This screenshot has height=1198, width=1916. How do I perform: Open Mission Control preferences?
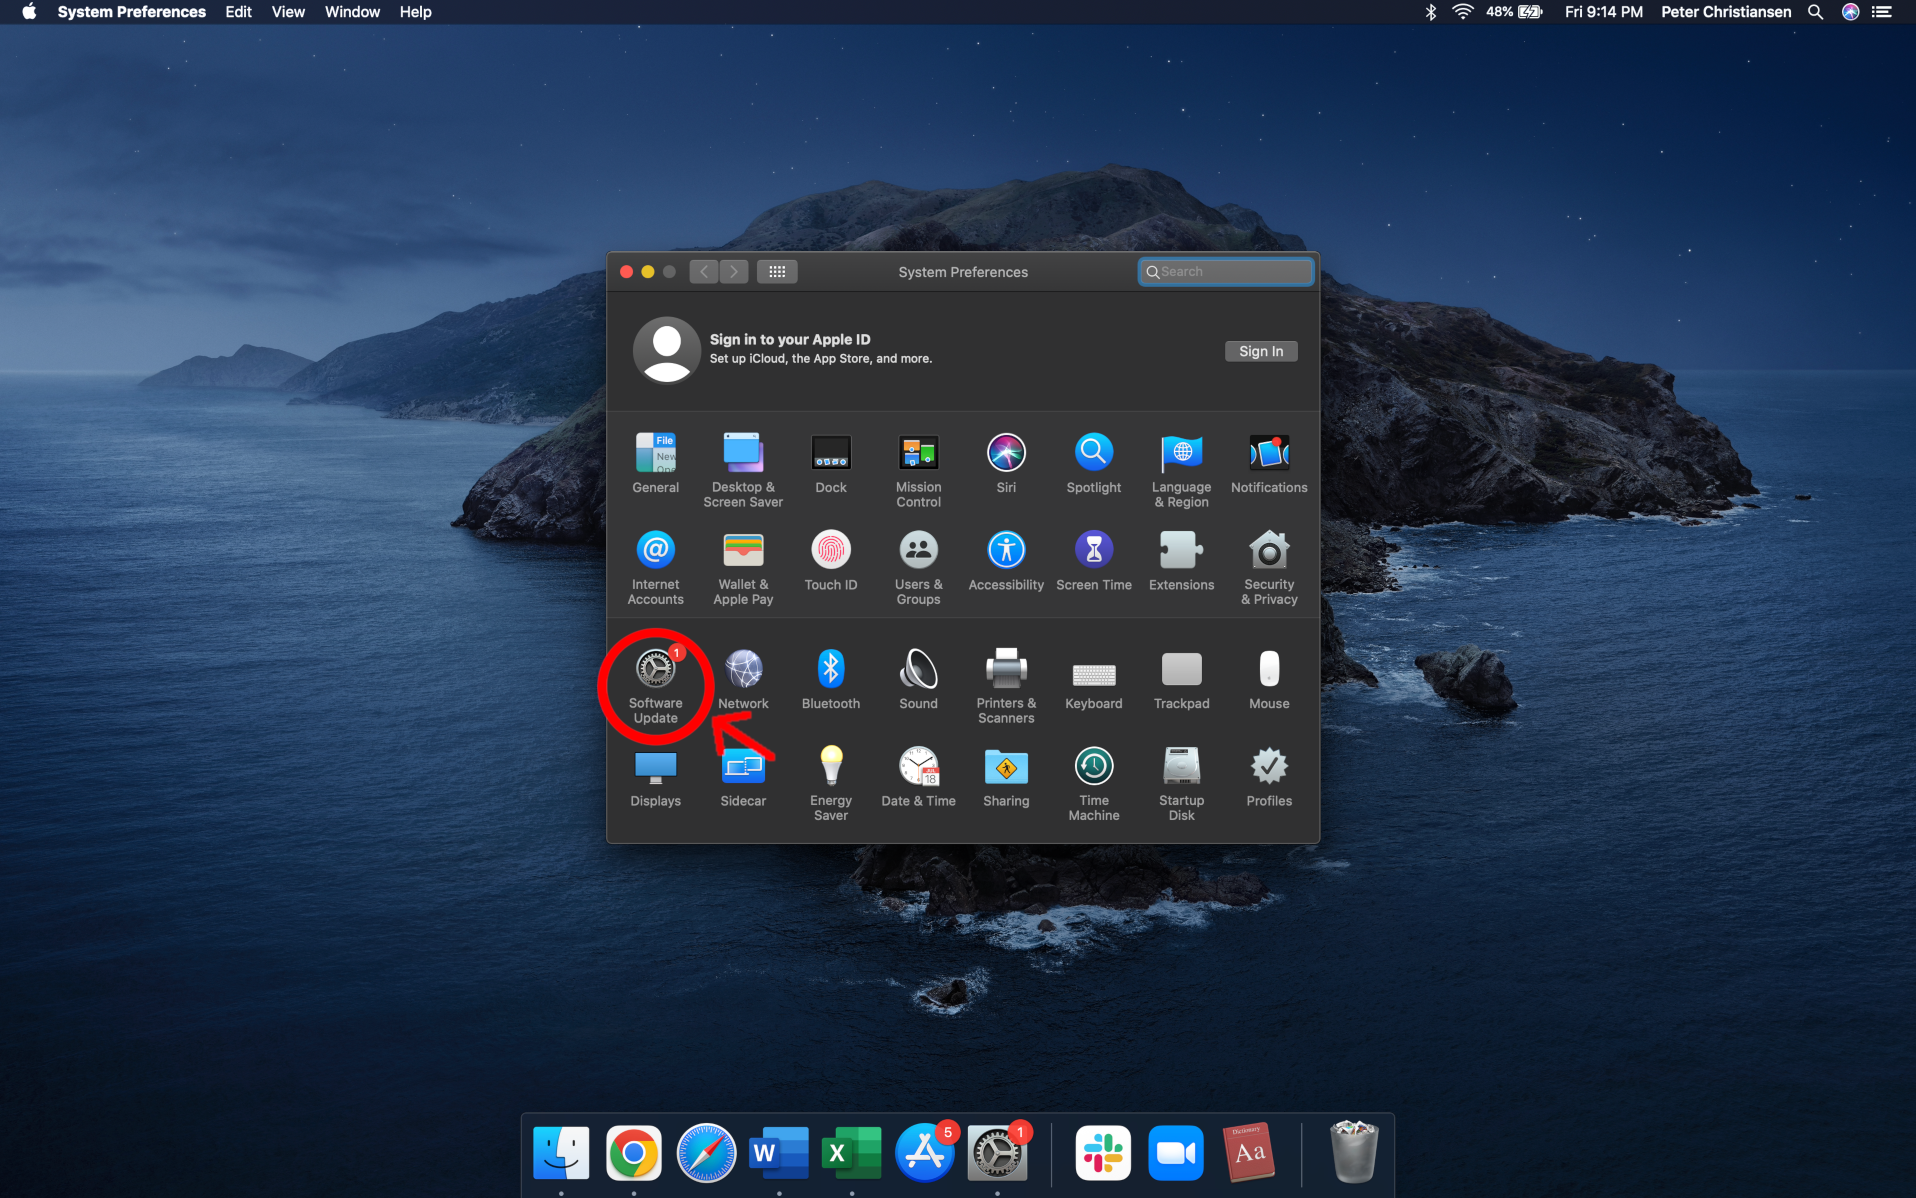918,469
